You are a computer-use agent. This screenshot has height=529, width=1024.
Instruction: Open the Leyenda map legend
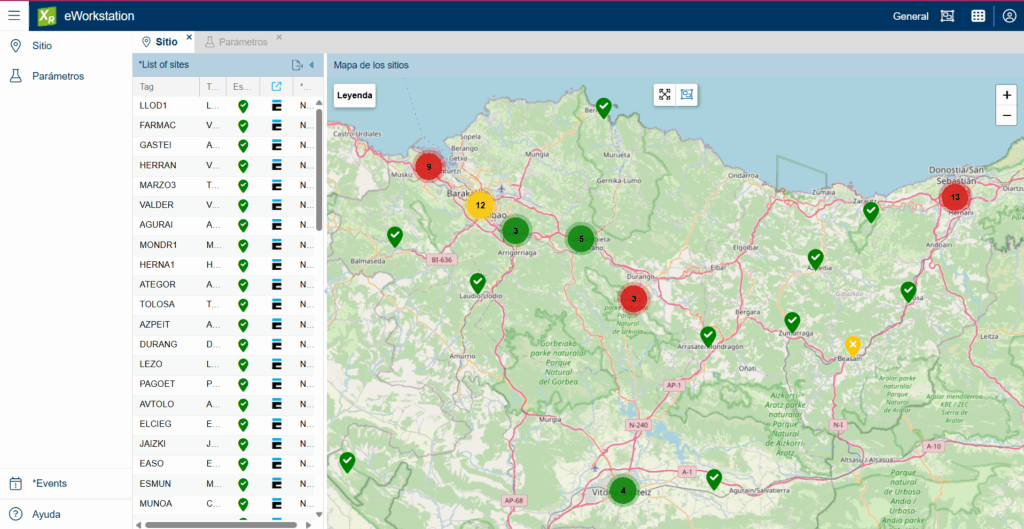tap(355, 95)
